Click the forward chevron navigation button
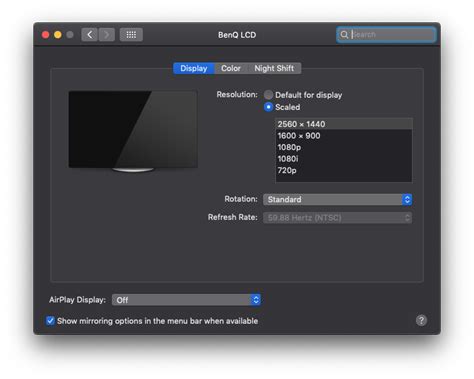This screenshot has width=474, height=379. tap(107, 35)
